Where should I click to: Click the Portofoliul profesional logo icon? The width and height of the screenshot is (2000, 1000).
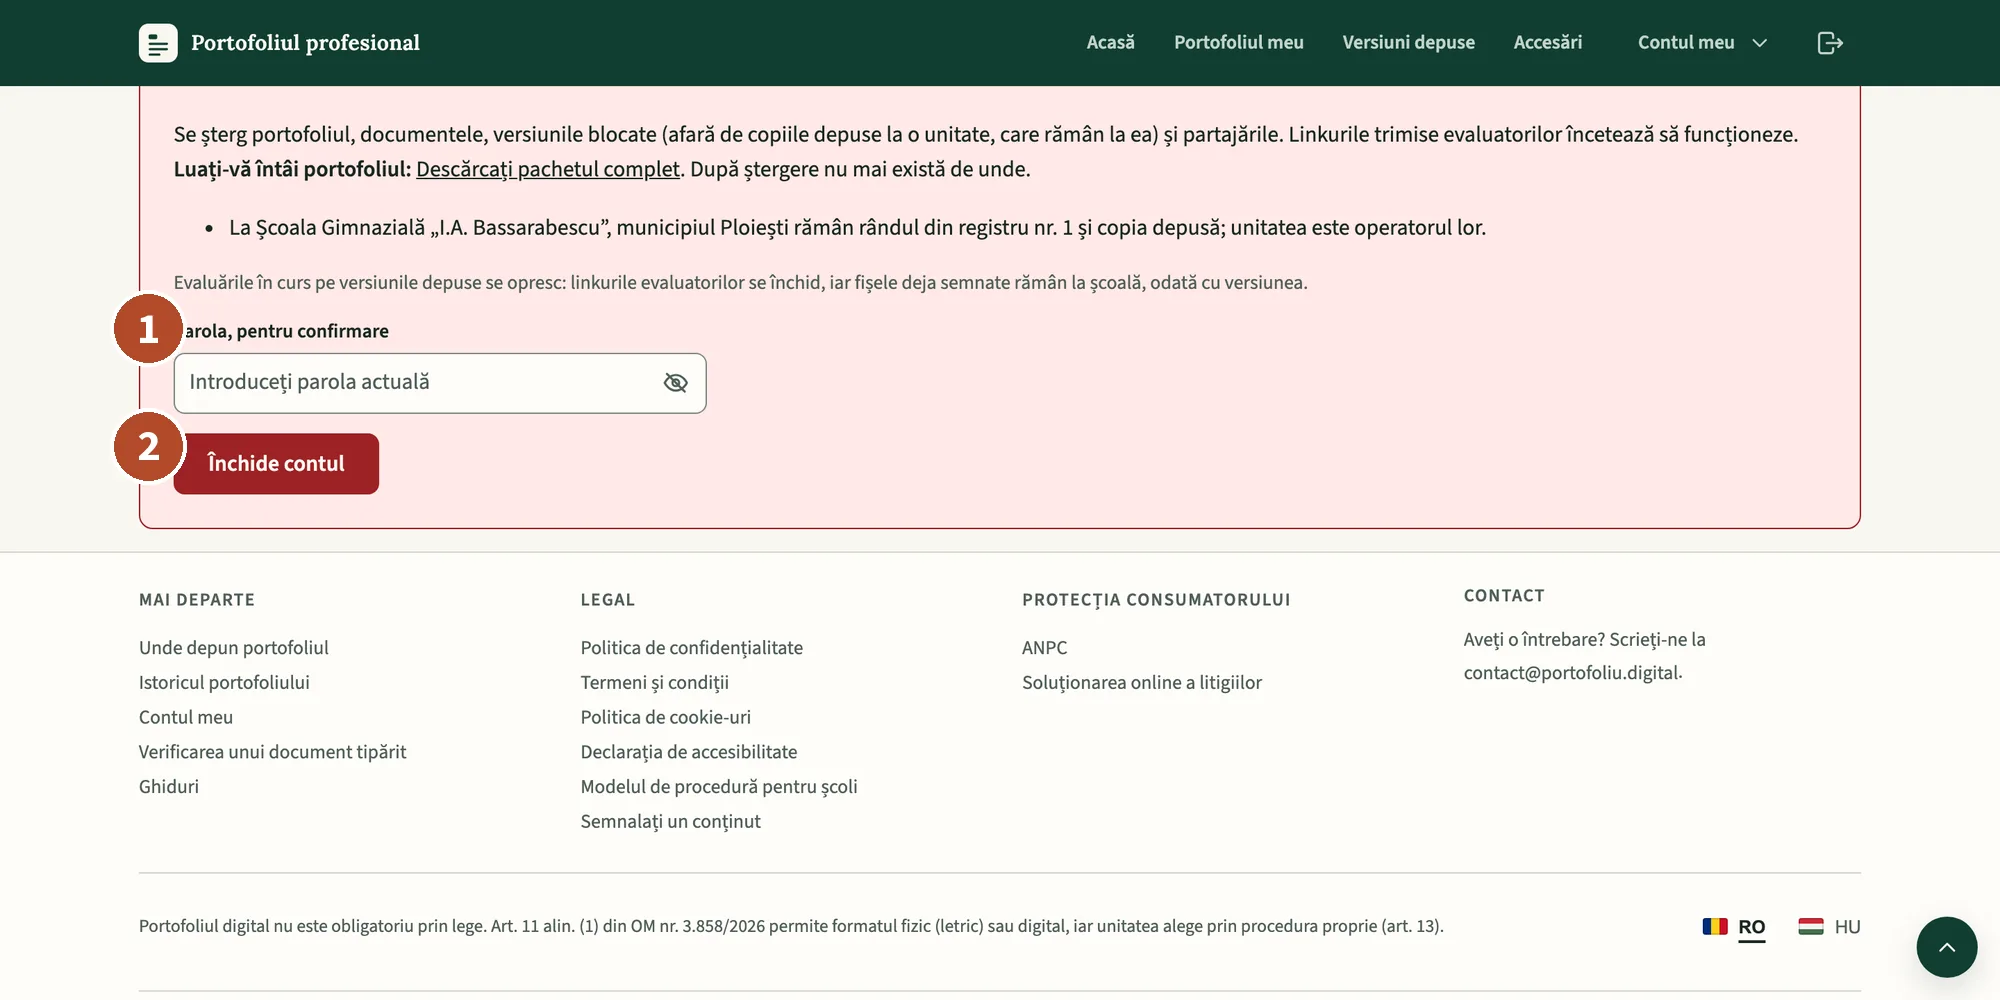158,43
